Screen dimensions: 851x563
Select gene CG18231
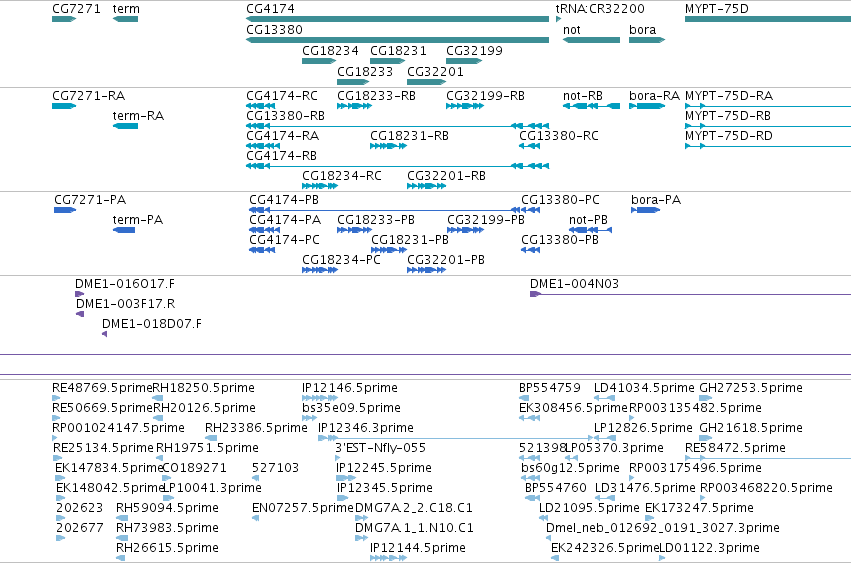point(388,61)
